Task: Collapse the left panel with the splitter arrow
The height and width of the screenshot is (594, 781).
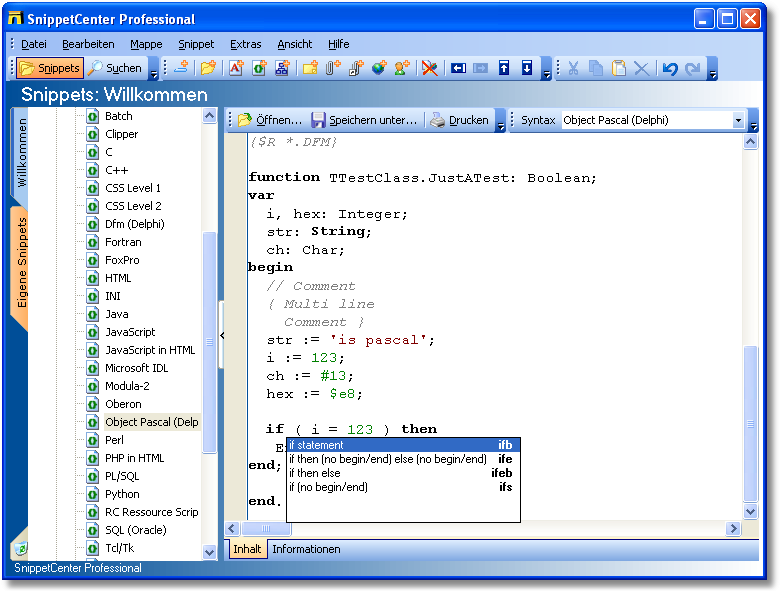Action: [222, 336]
